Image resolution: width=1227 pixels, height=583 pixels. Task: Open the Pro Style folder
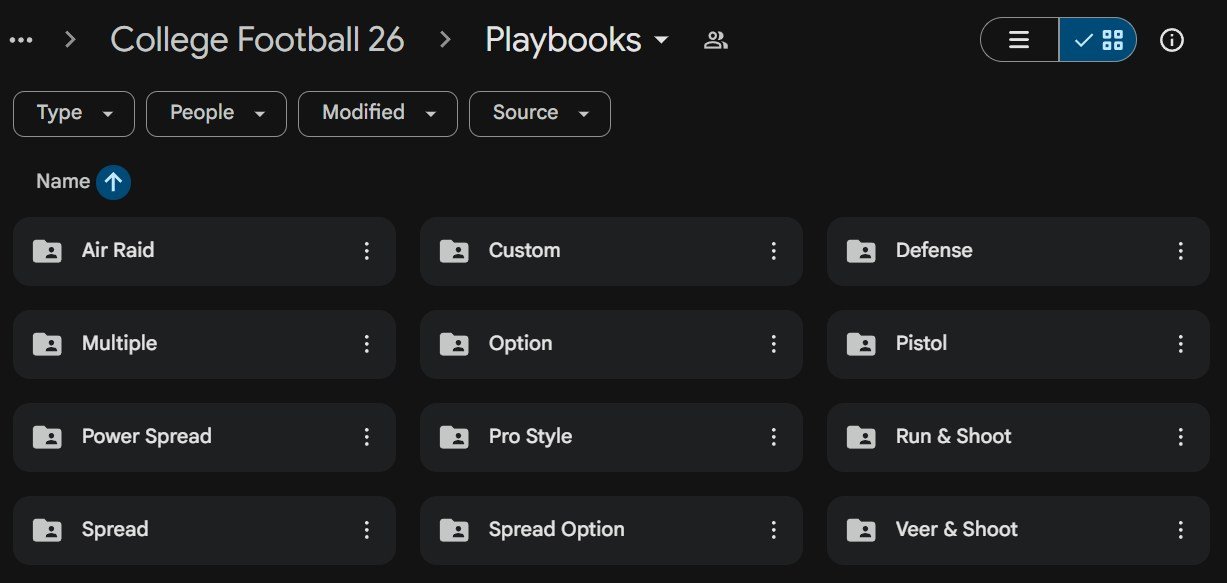[x=611, y=437]
